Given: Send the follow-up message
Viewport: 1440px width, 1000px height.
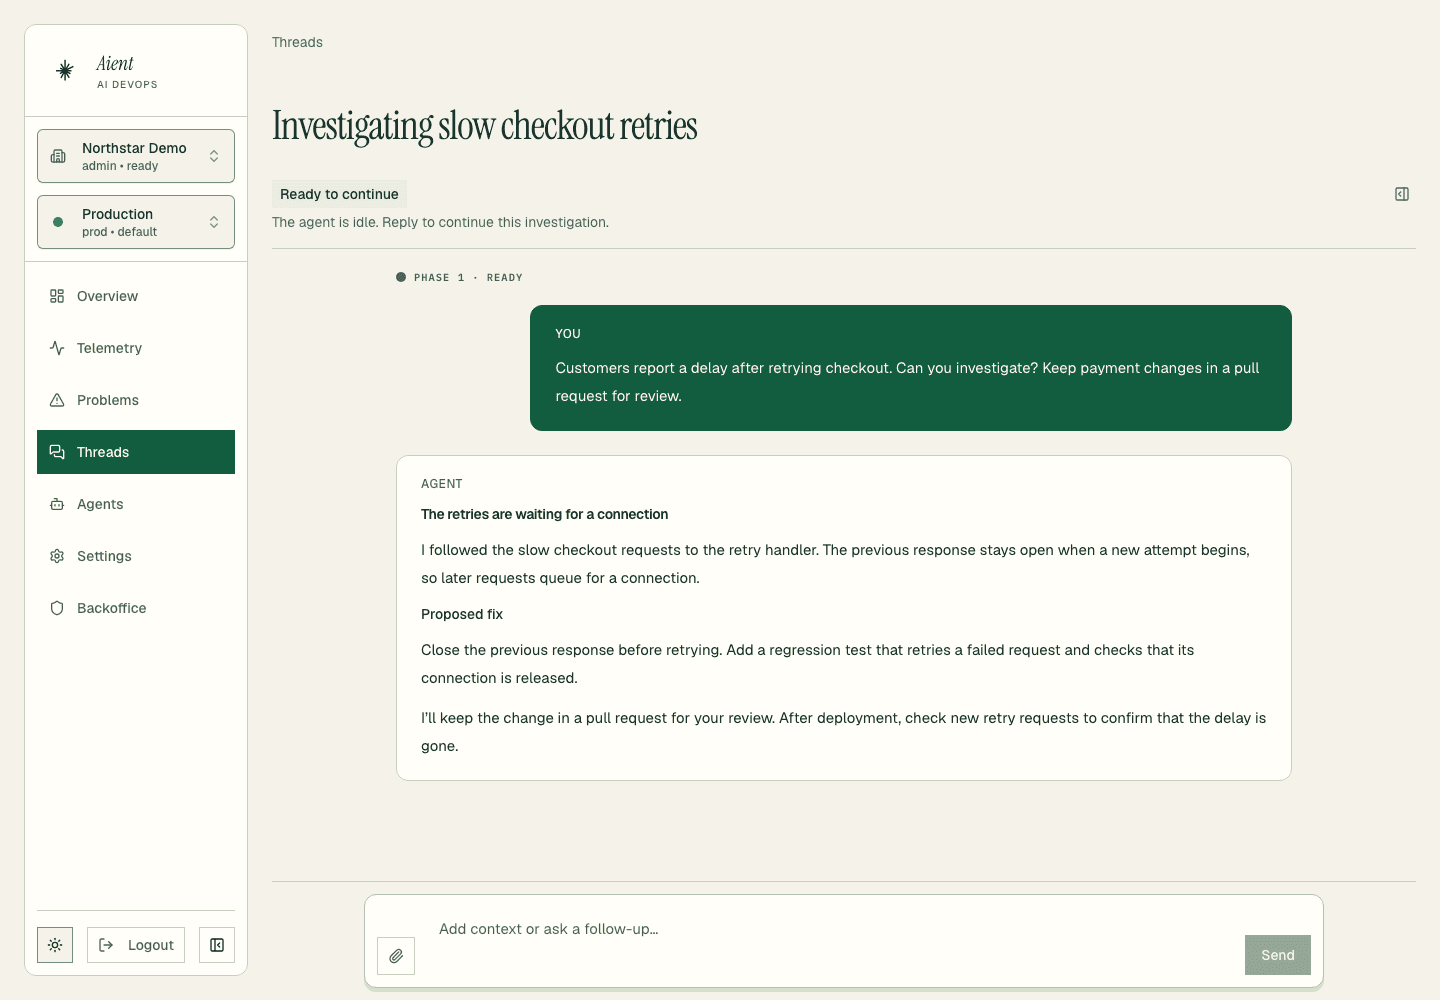Looking at the screenshot, I should click(1278, 955).
